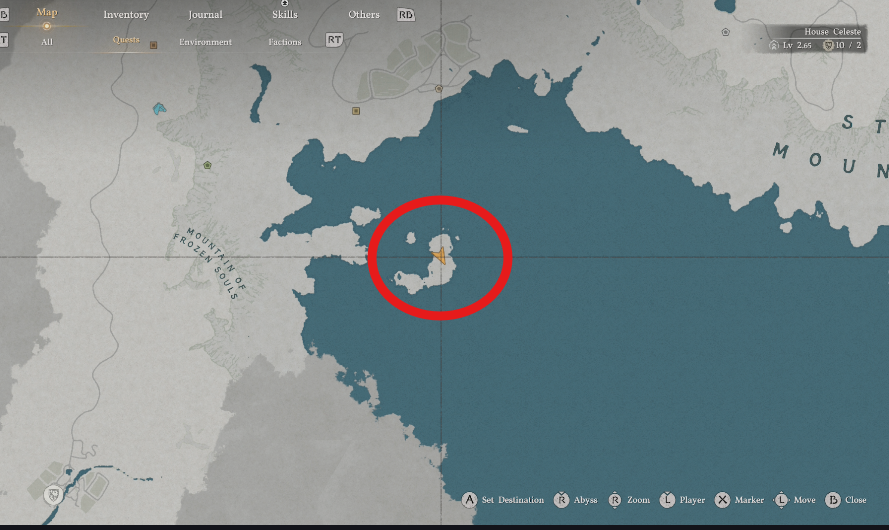Click the House Celeste title
This screenshot has height=530, width=889.
click(x=832, y=32)
